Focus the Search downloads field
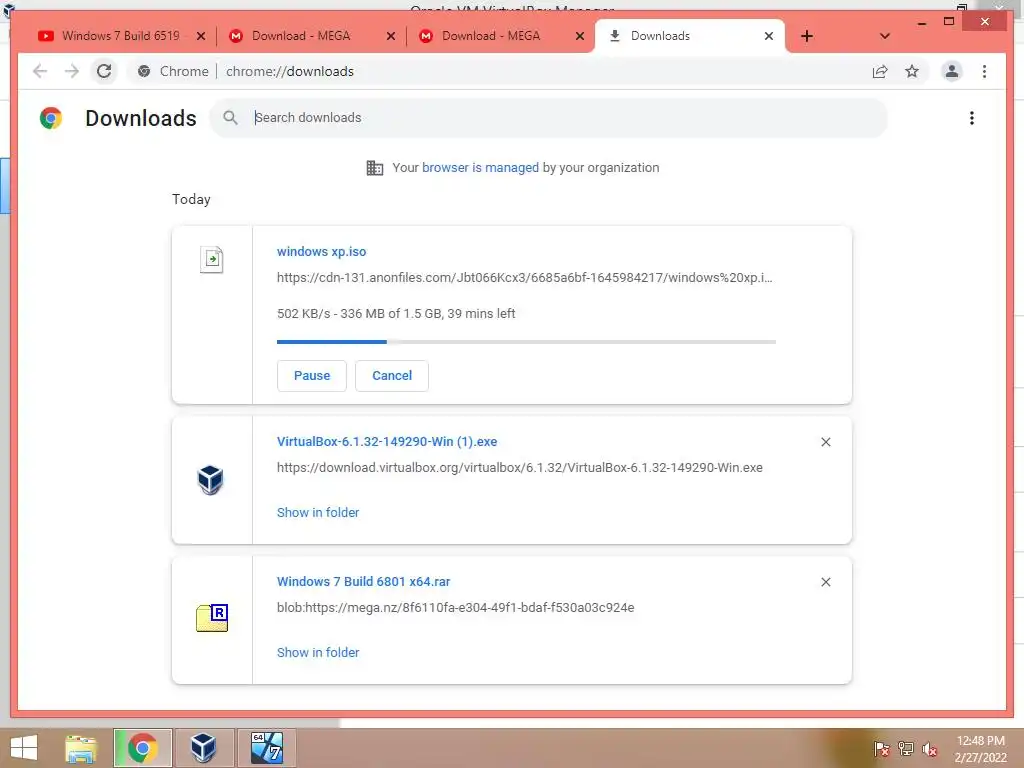1024x768 pixels. click(549, 118)
